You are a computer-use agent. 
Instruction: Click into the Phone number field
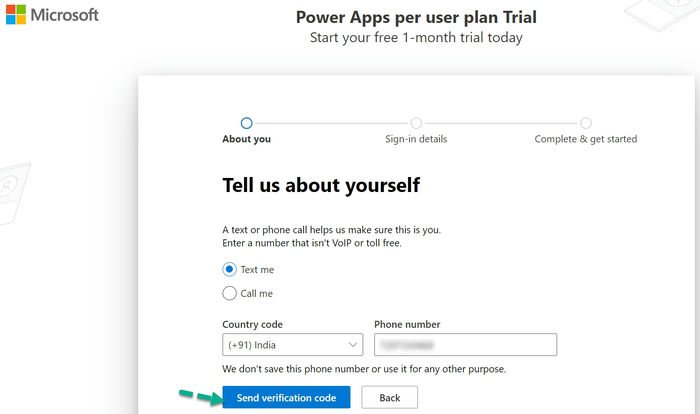pyautogui.click(x=465, y=345)
